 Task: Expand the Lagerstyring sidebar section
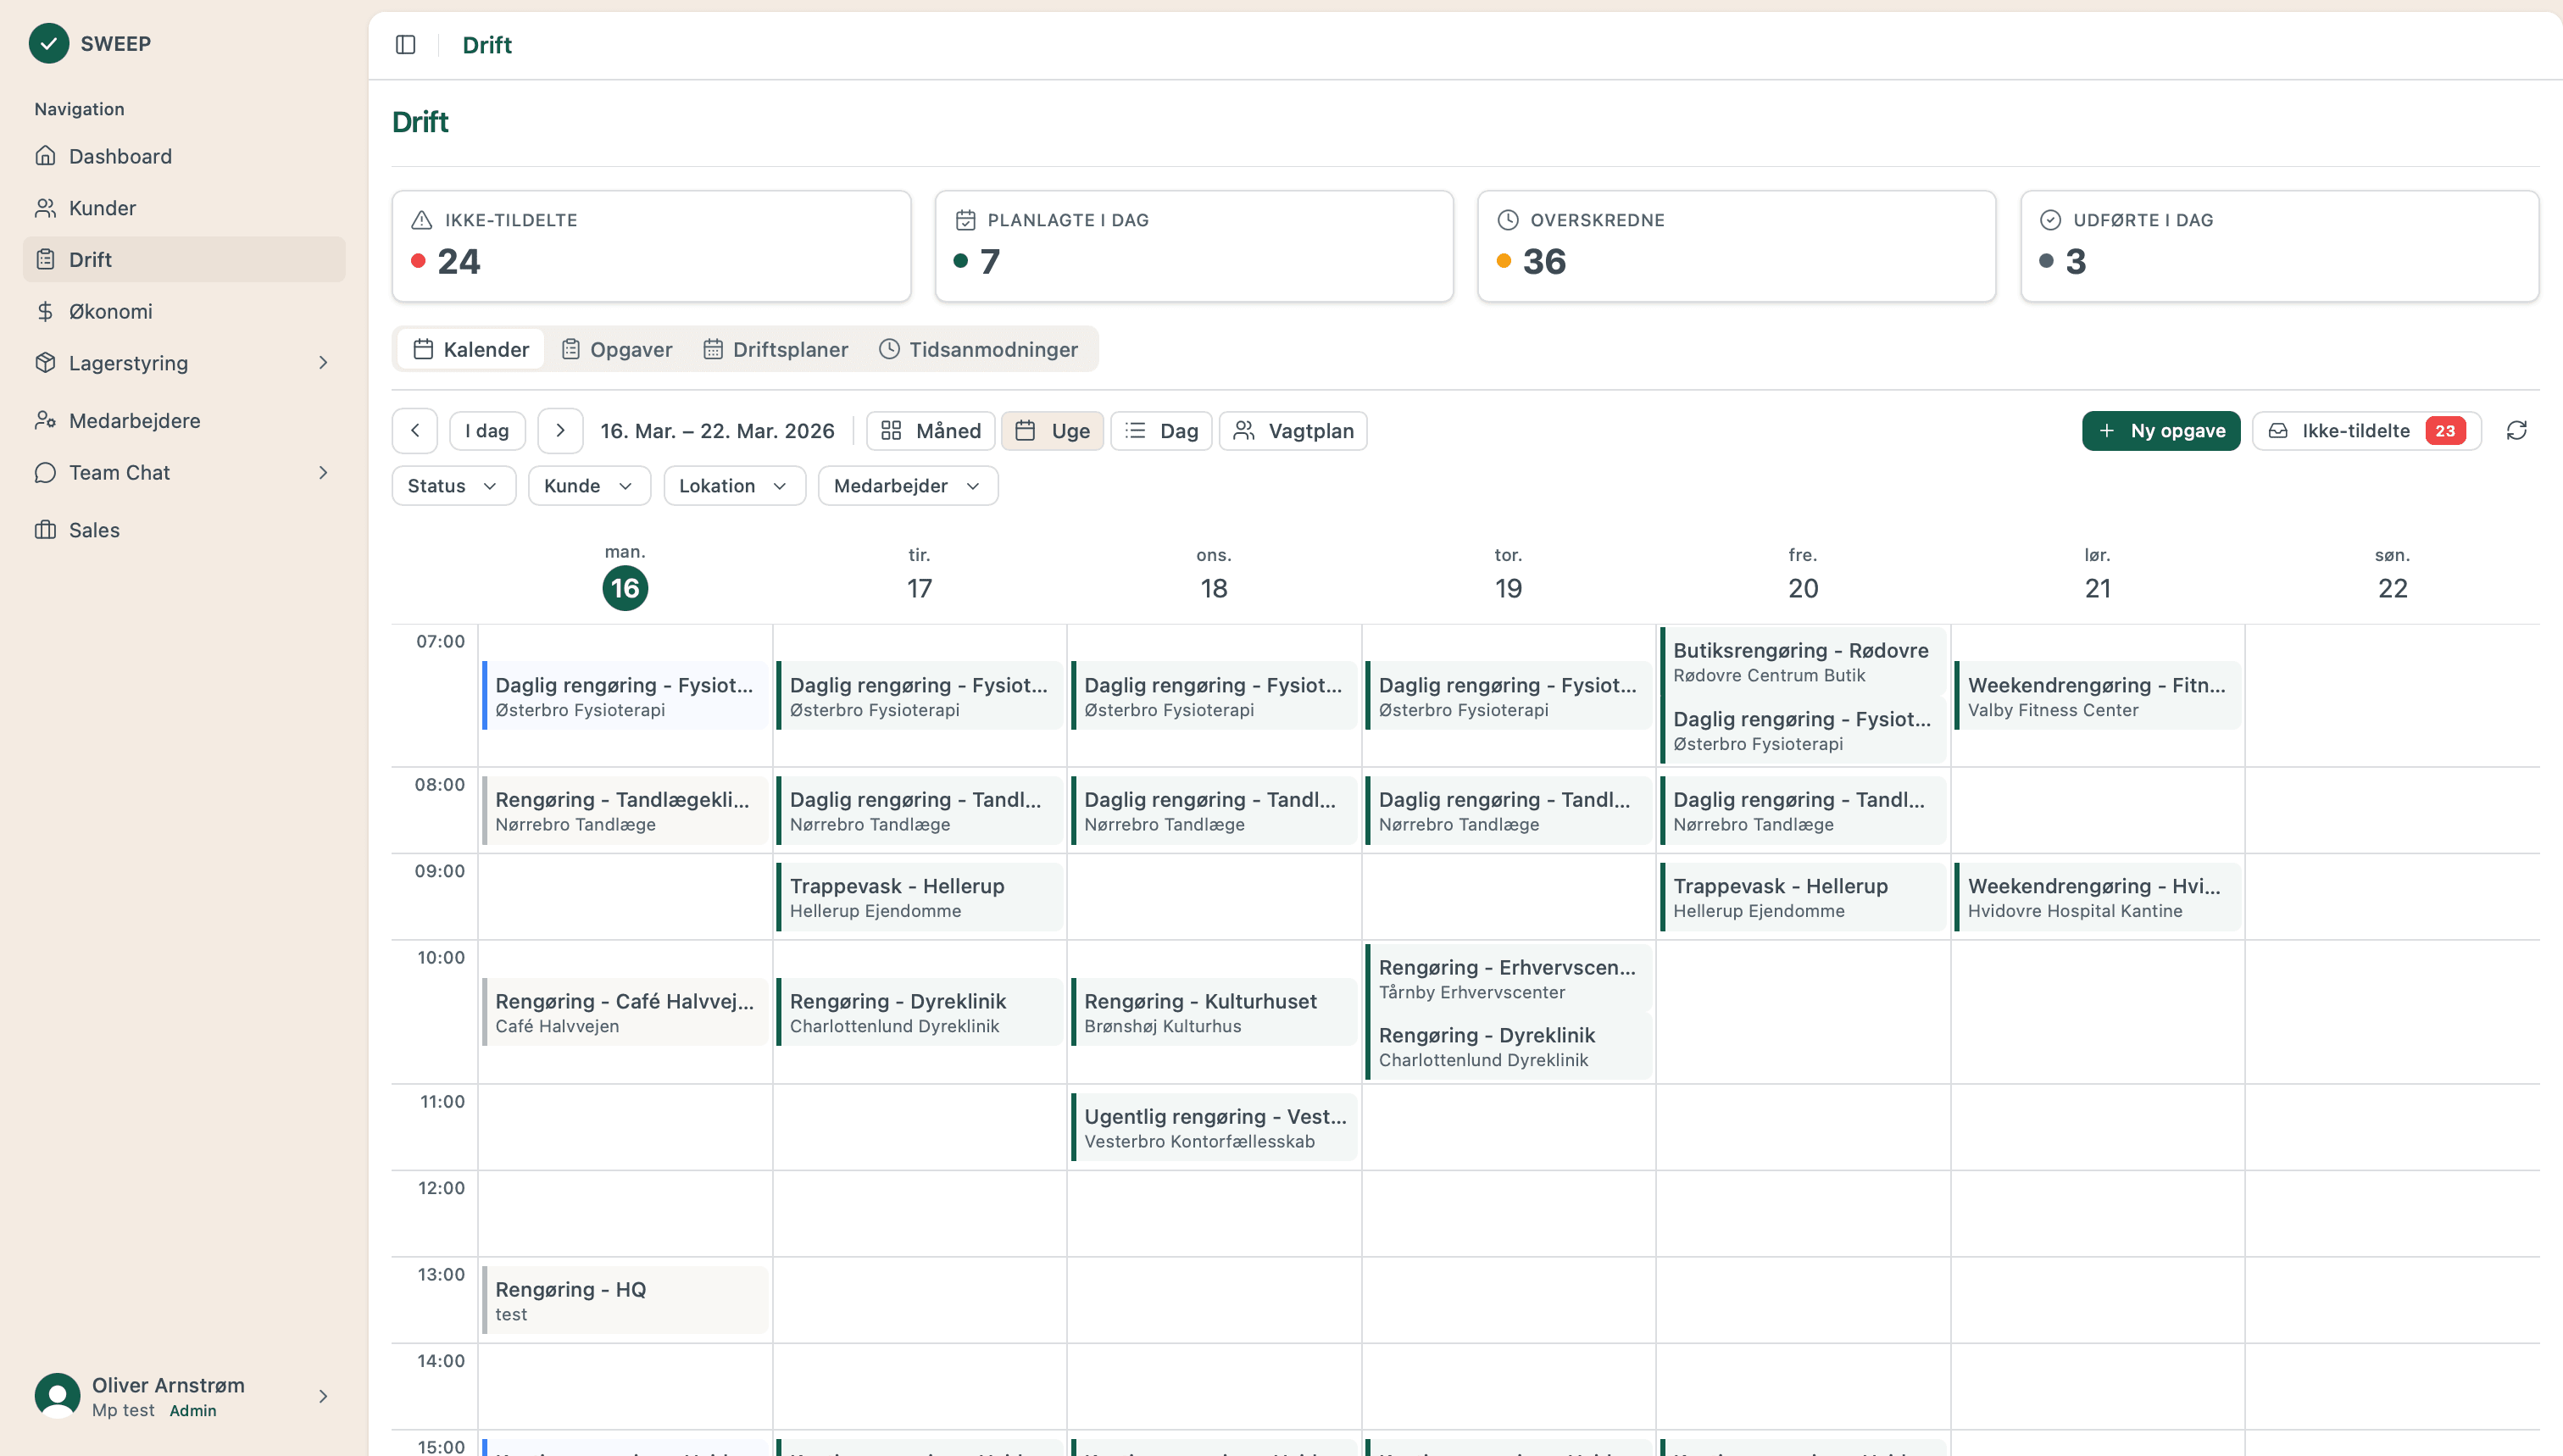pyautogui.click(x=323, y=363)
